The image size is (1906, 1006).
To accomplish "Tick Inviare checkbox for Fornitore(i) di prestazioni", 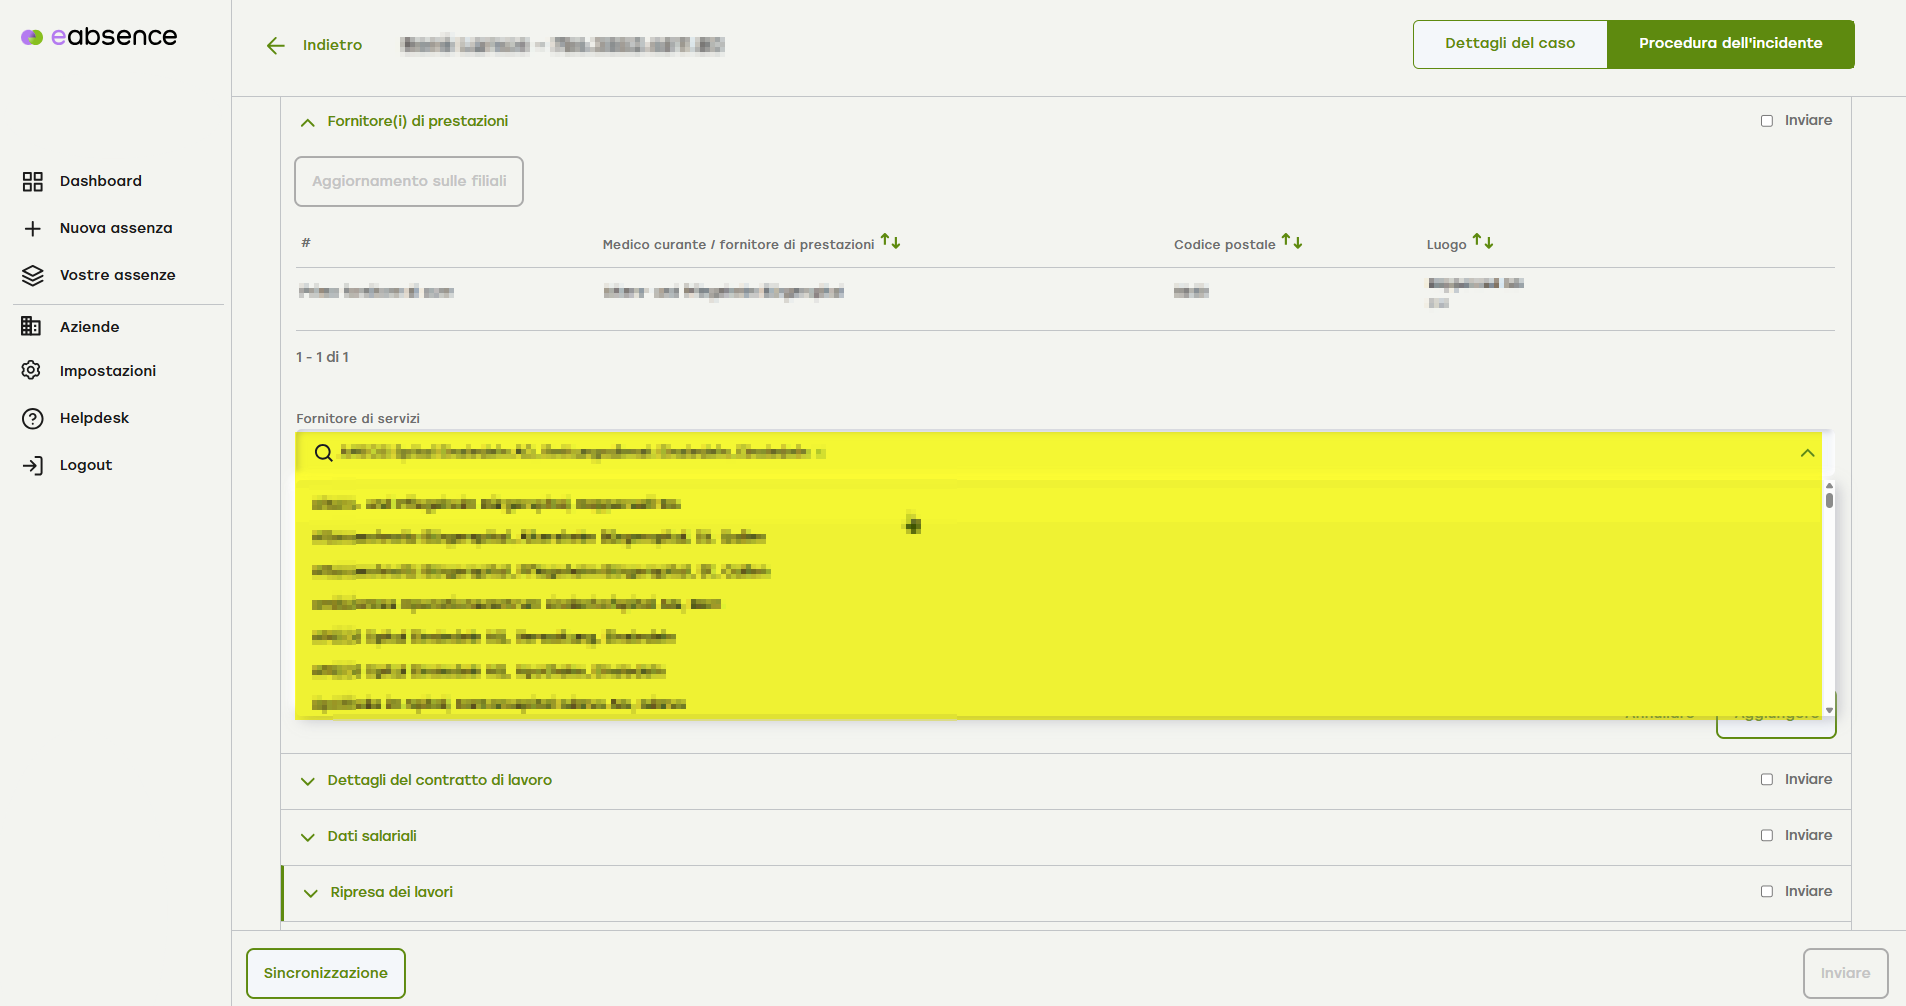I will [1767, 121].
